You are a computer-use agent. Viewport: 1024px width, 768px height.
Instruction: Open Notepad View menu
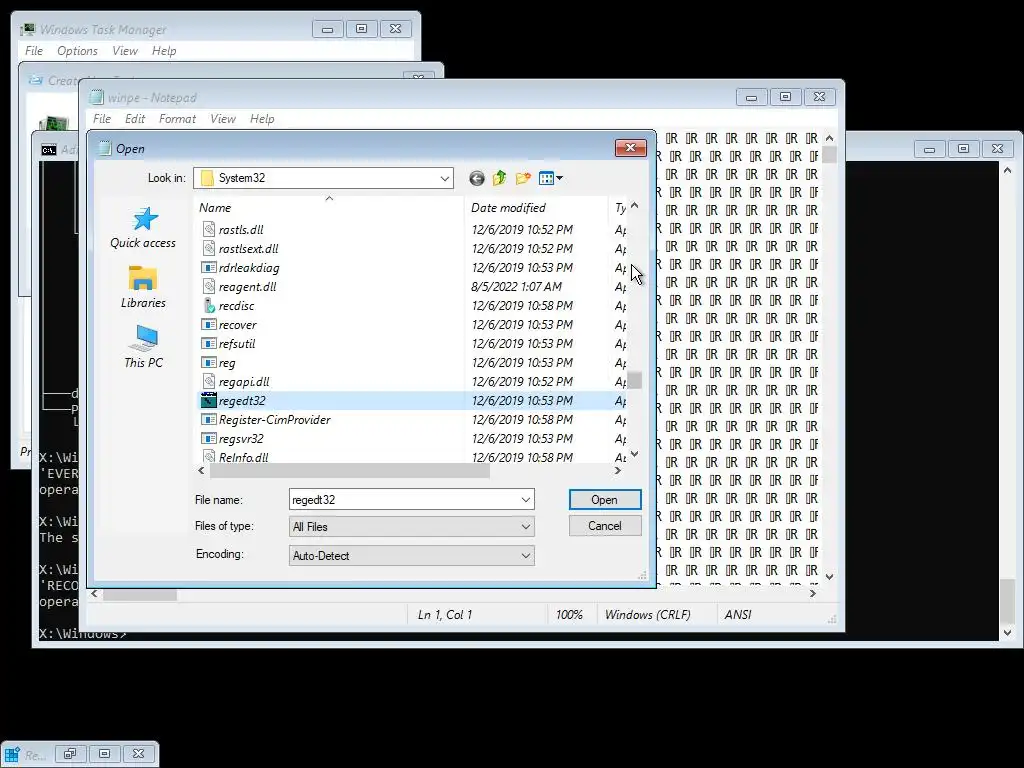223,119
